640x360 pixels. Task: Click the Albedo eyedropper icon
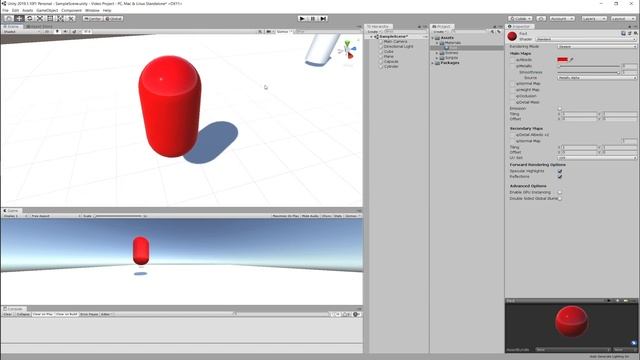point(572,60)
